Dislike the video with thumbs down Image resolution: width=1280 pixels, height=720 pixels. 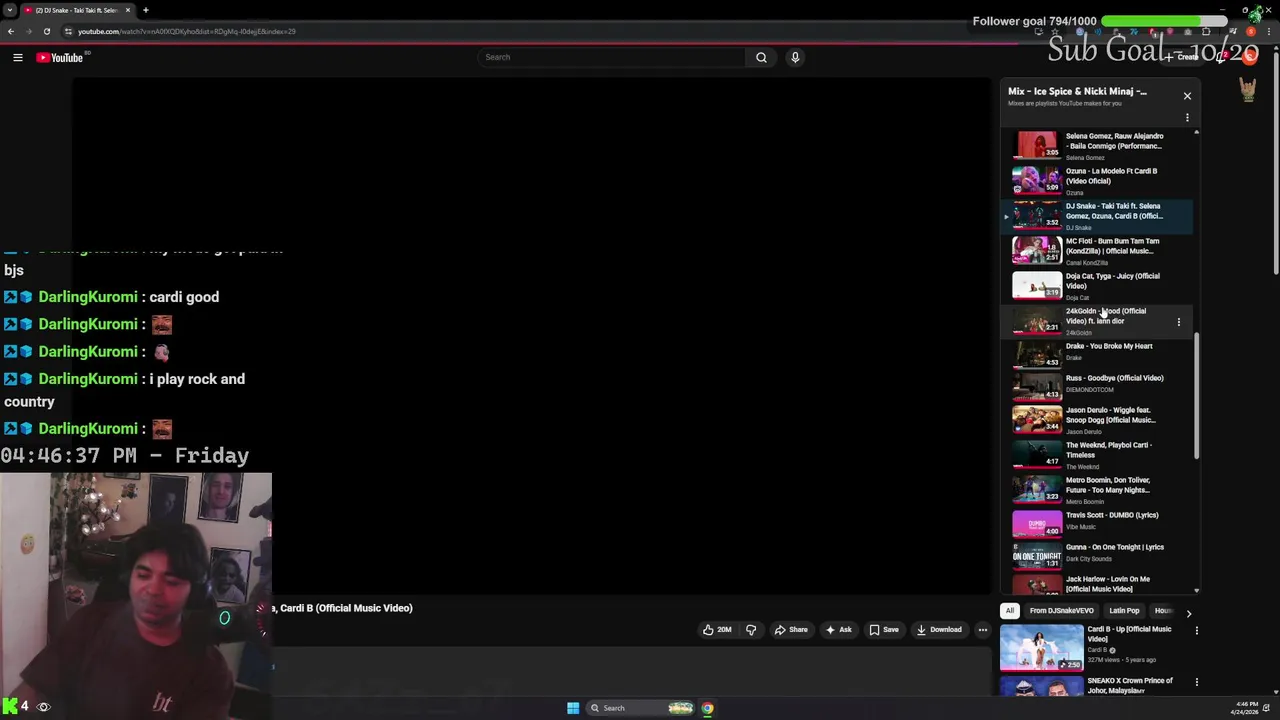751,630
